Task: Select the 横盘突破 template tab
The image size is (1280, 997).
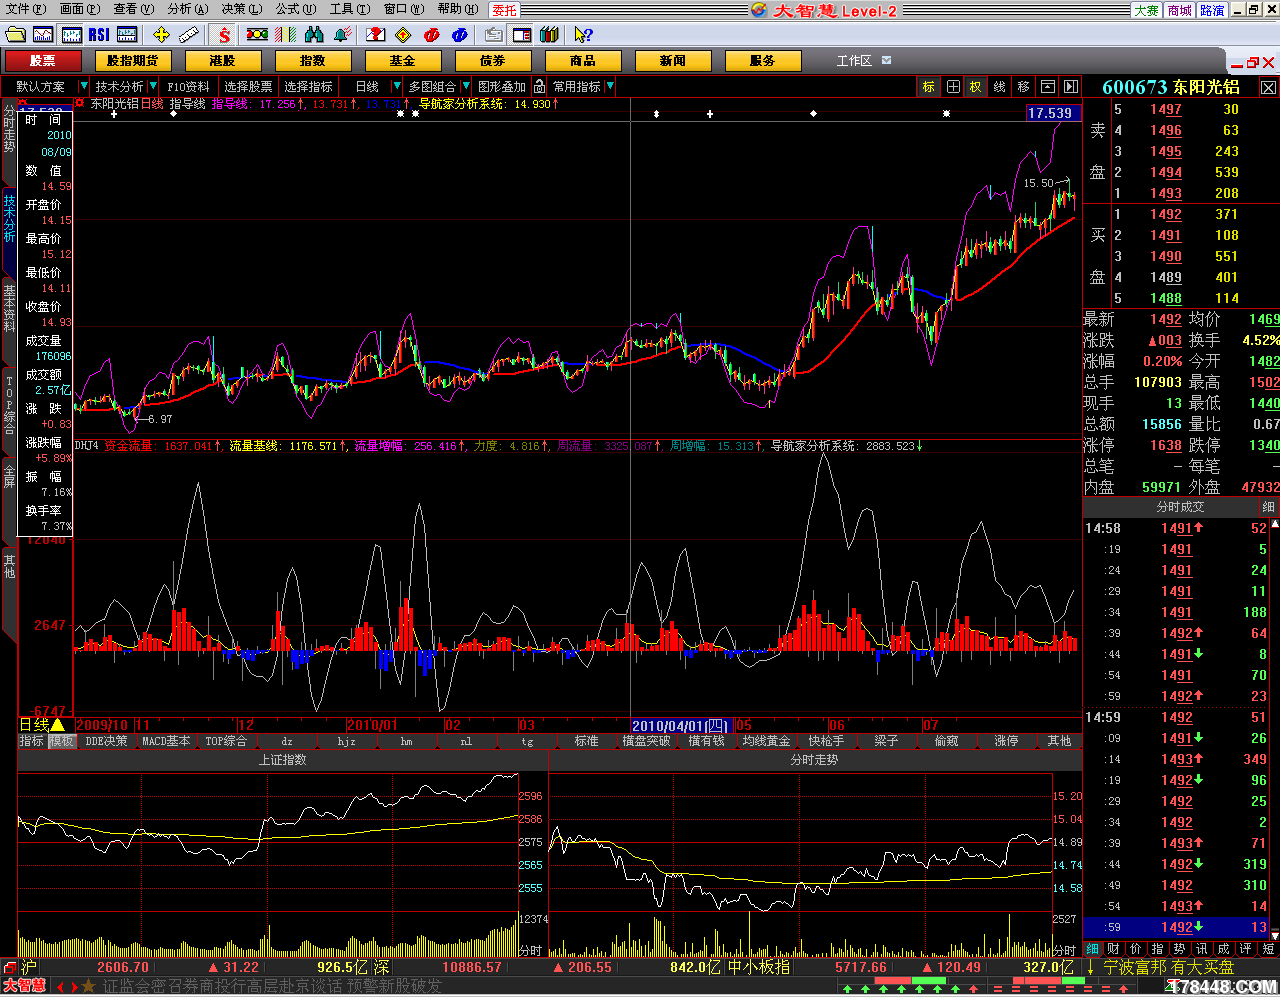Action: click(646, 742)
